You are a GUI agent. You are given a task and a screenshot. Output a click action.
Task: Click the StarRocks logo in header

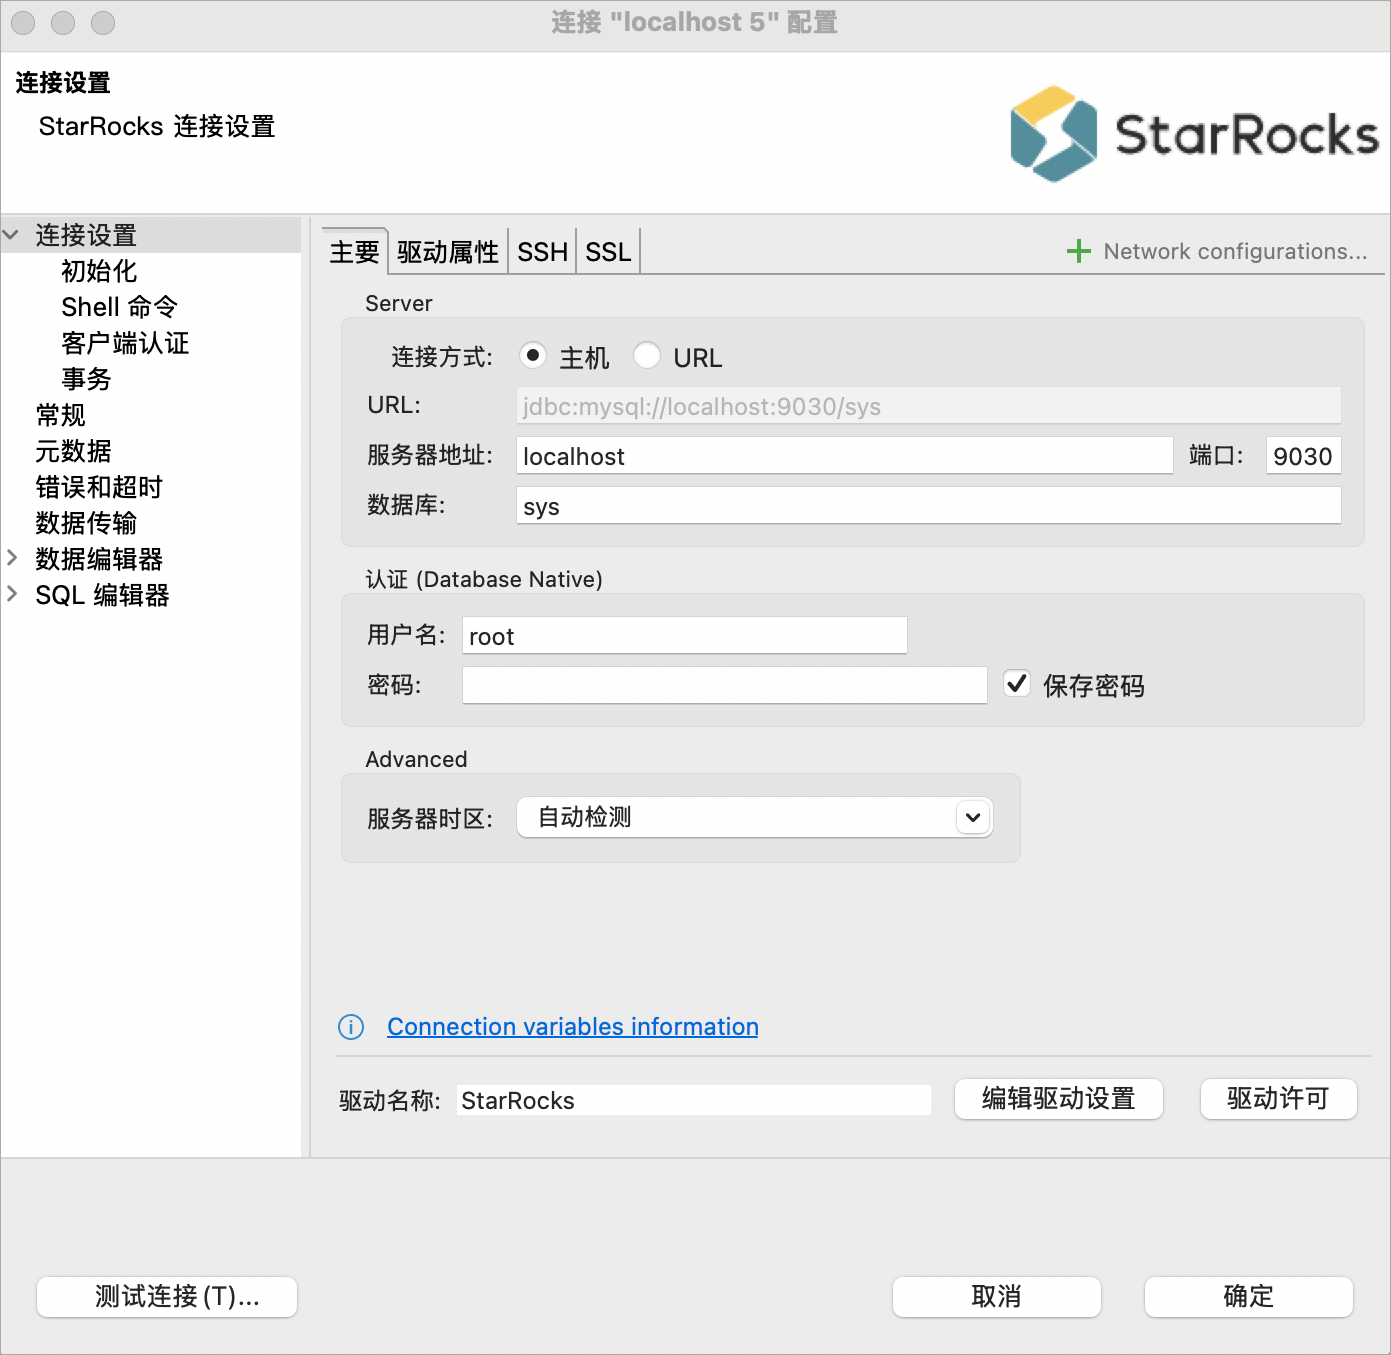[x=1194, y=134]
